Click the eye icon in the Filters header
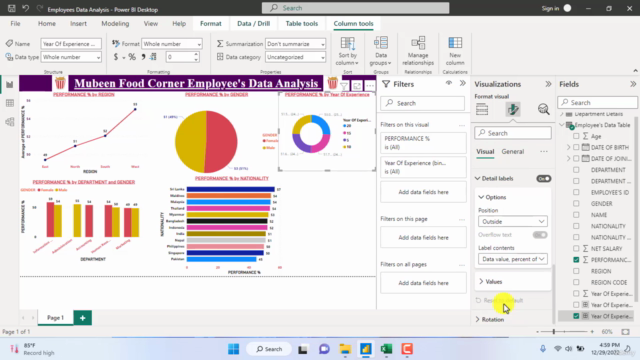 (x=449, y=83)
